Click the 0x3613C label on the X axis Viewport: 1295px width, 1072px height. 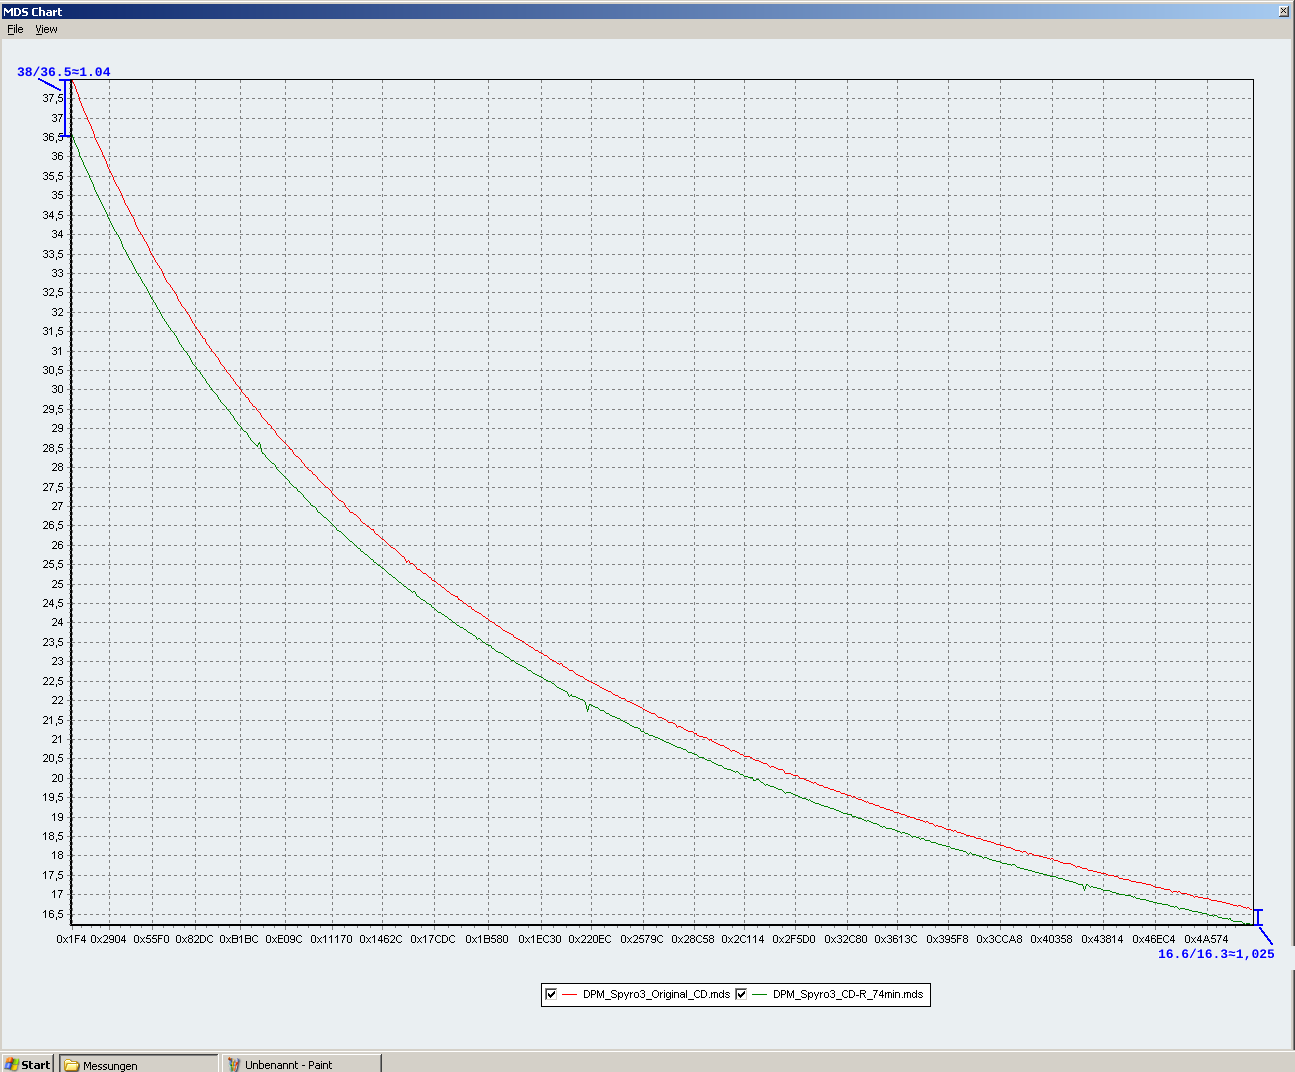[x=896, y=939]
